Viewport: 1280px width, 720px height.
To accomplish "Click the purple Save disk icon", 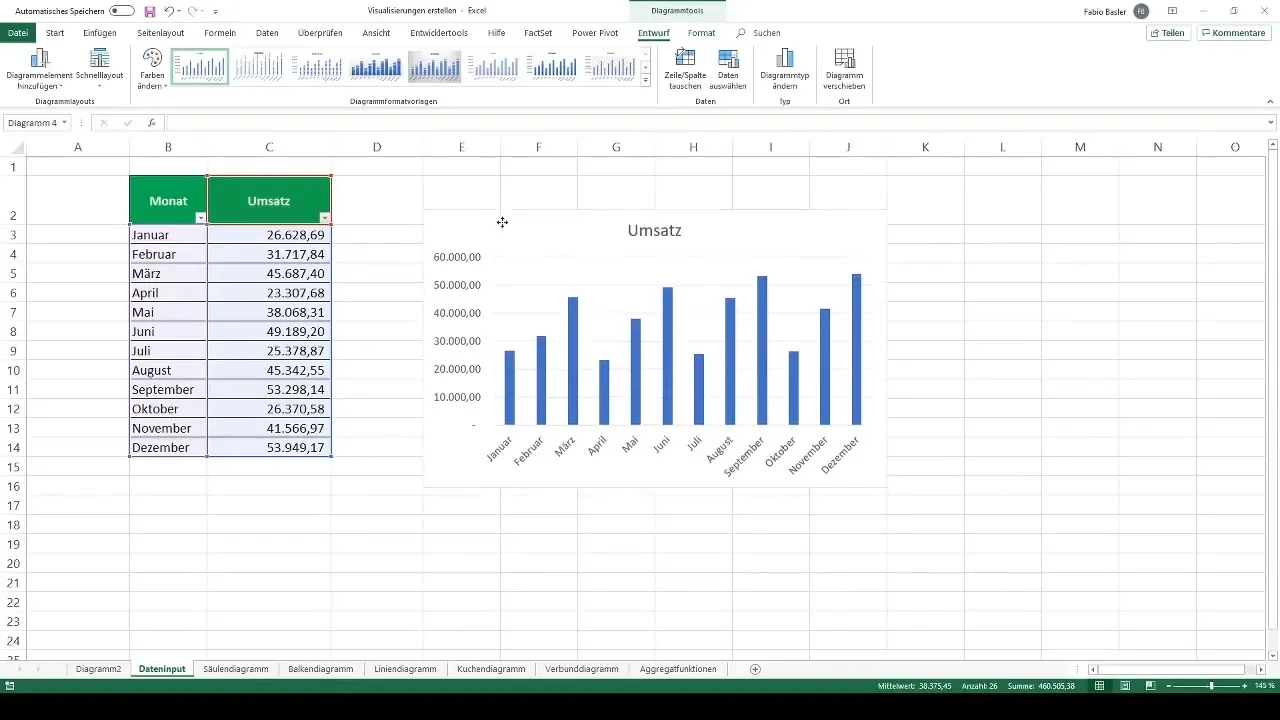I will 150,11.
